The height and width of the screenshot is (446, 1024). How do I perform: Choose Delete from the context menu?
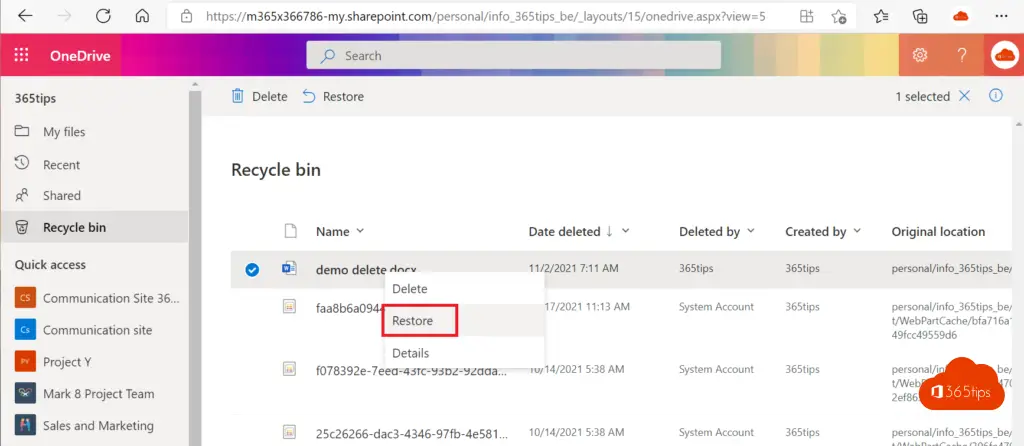pos(464,289)
